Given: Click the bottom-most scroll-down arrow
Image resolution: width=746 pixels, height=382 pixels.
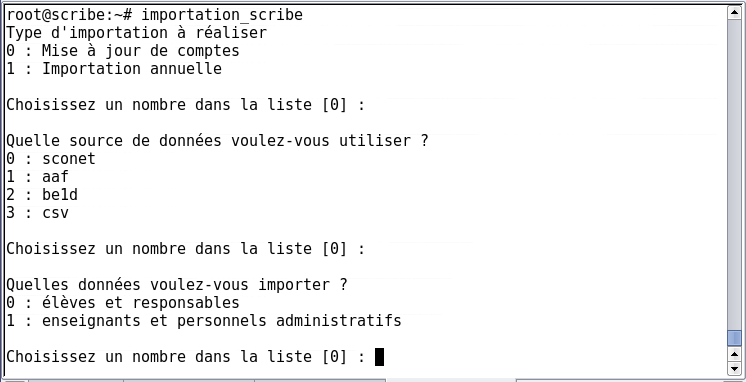Looking at the screenshot, I should (x=734, y=368).
